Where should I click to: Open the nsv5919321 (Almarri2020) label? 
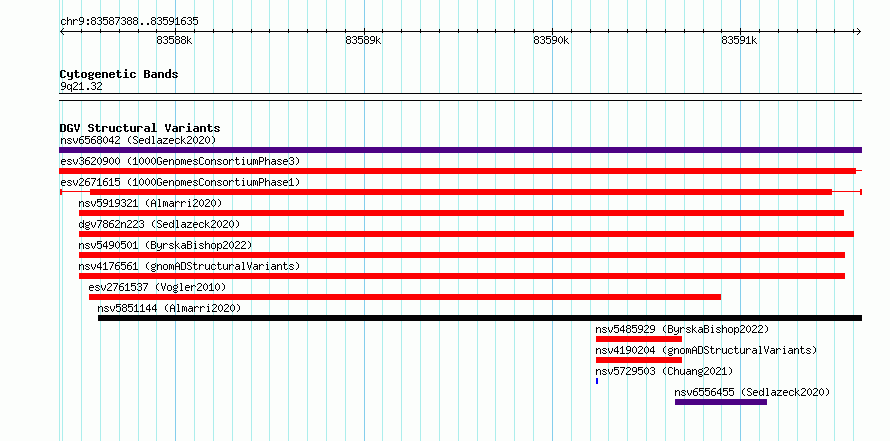[150, 203]
